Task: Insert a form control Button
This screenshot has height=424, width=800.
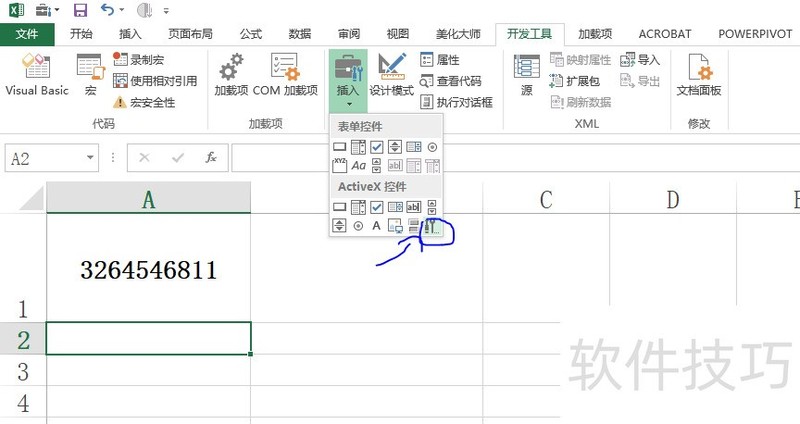Action: pos(339,147)
